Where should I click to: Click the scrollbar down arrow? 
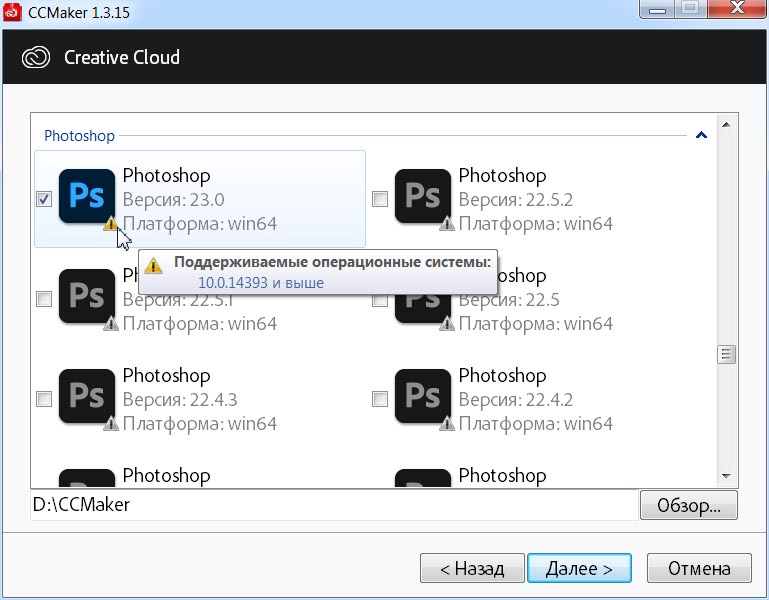[x=726, y=476]
